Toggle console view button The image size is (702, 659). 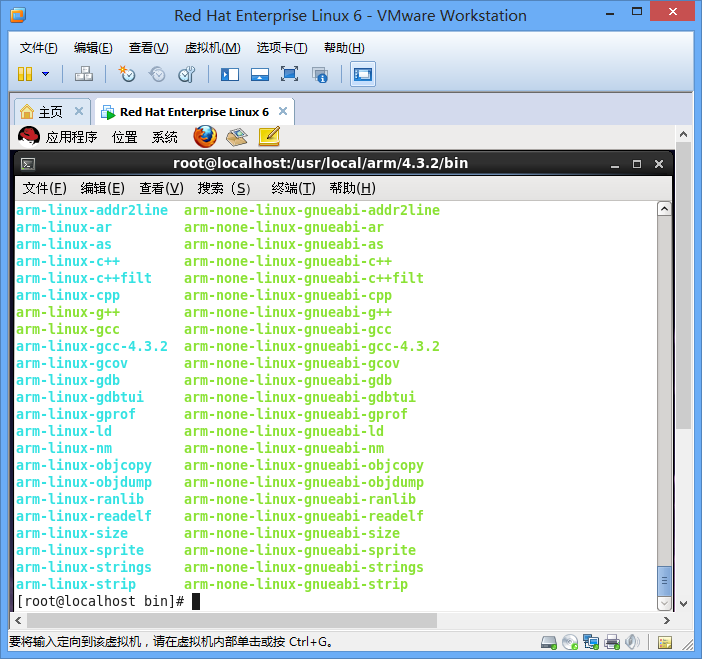point(363,74)
